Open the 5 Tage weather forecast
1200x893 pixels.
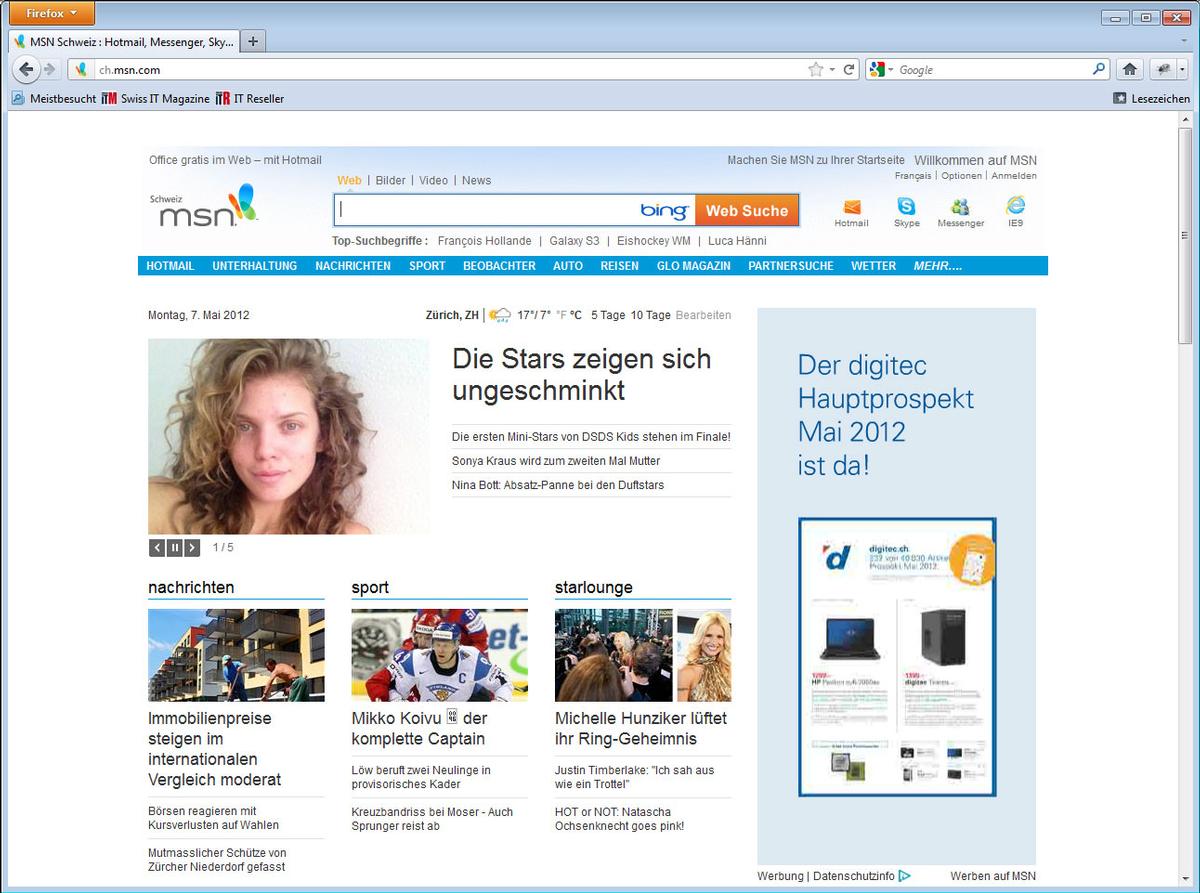tap(608, 315)
